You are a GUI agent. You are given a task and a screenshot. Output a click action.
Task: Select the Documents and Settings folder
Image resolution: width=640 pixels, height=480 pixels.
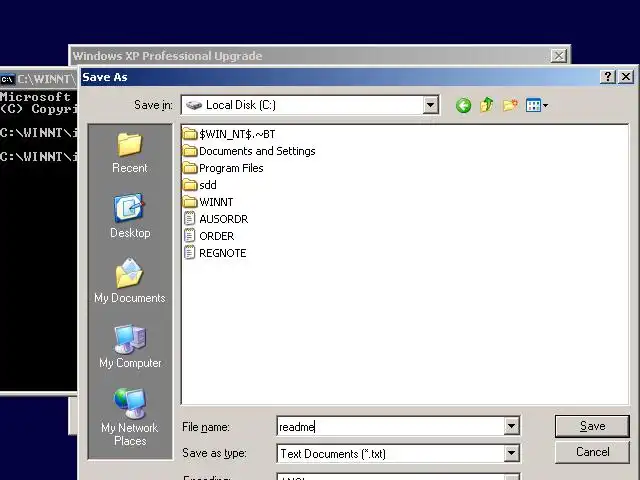pos(249,151)
